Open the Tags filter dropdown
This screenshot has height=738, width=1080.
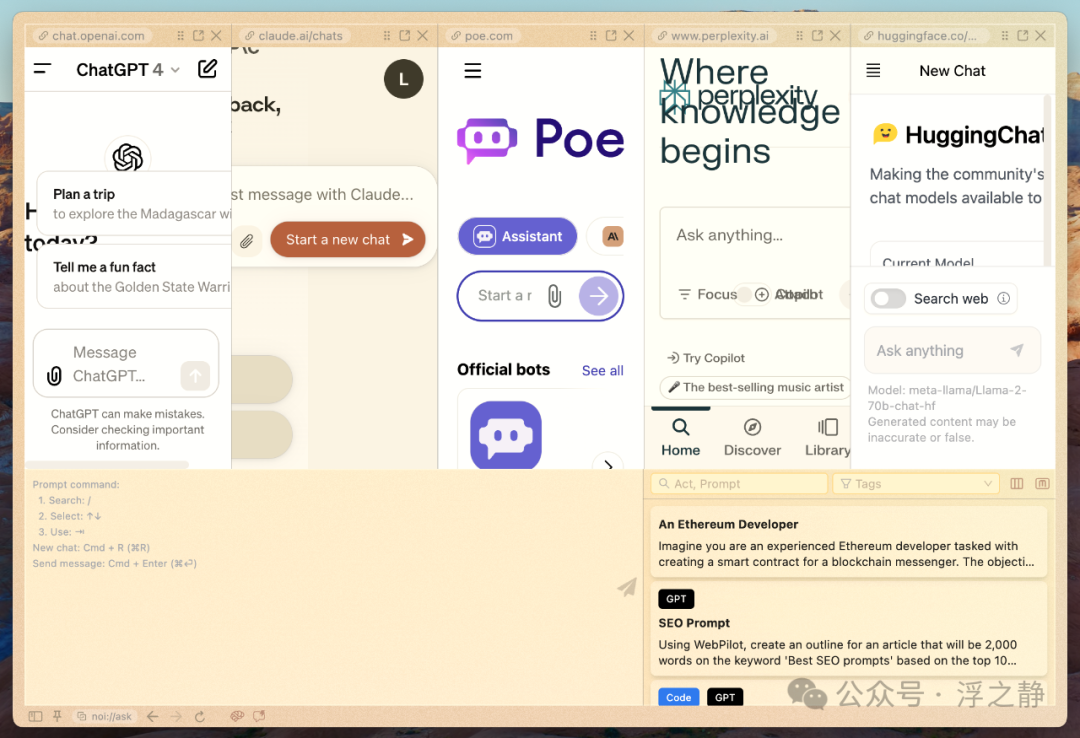click(x=916, y=484)
